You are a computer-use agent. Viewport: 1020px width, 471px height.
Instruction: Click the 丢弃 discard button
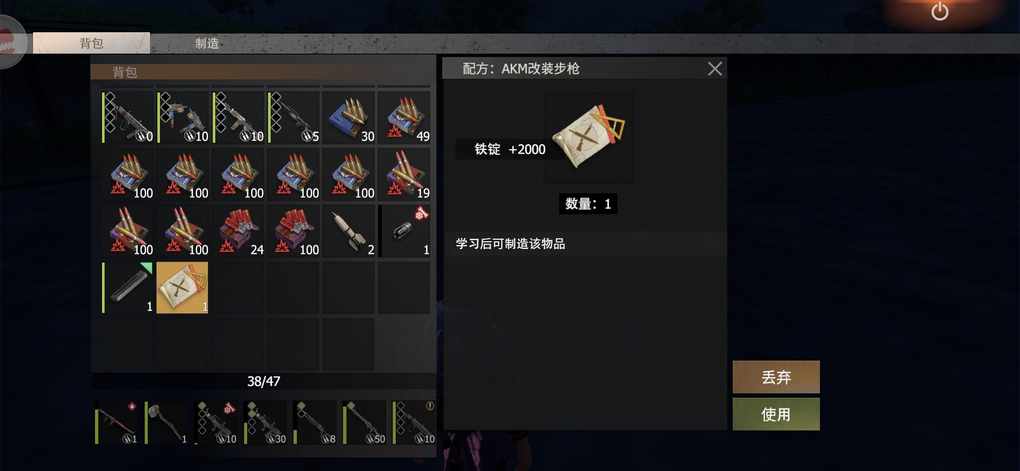point(776,377)
